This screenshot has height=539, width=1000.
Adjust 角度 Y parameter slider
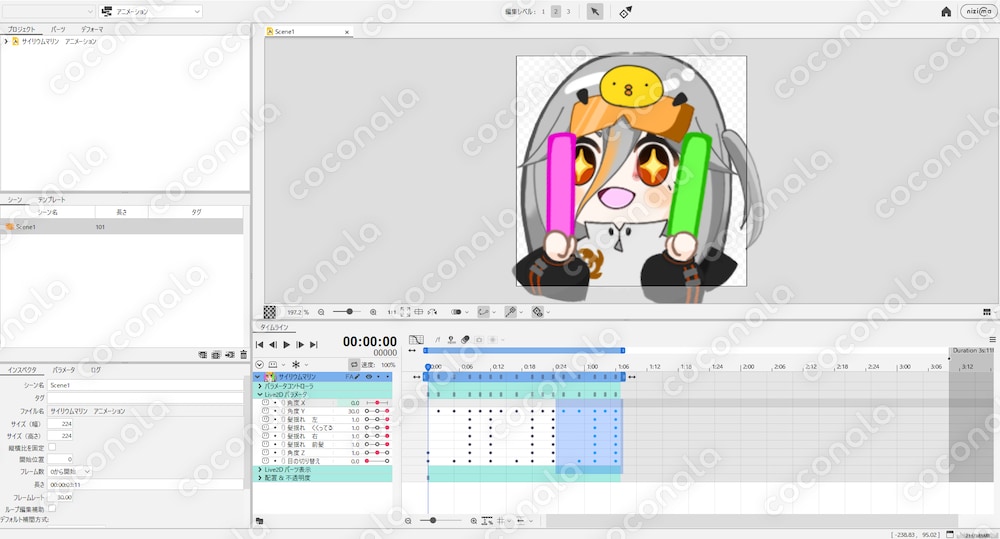click(x=377, y=411)
